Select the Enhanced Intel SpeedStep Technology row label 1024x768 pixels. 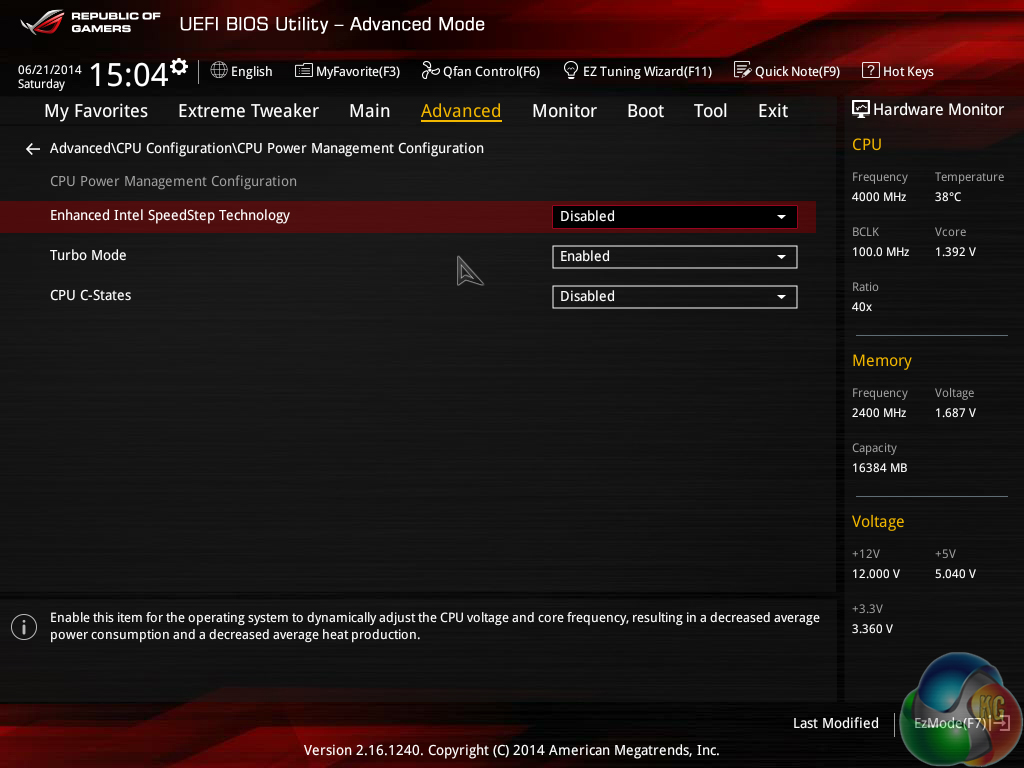[170, 216]
